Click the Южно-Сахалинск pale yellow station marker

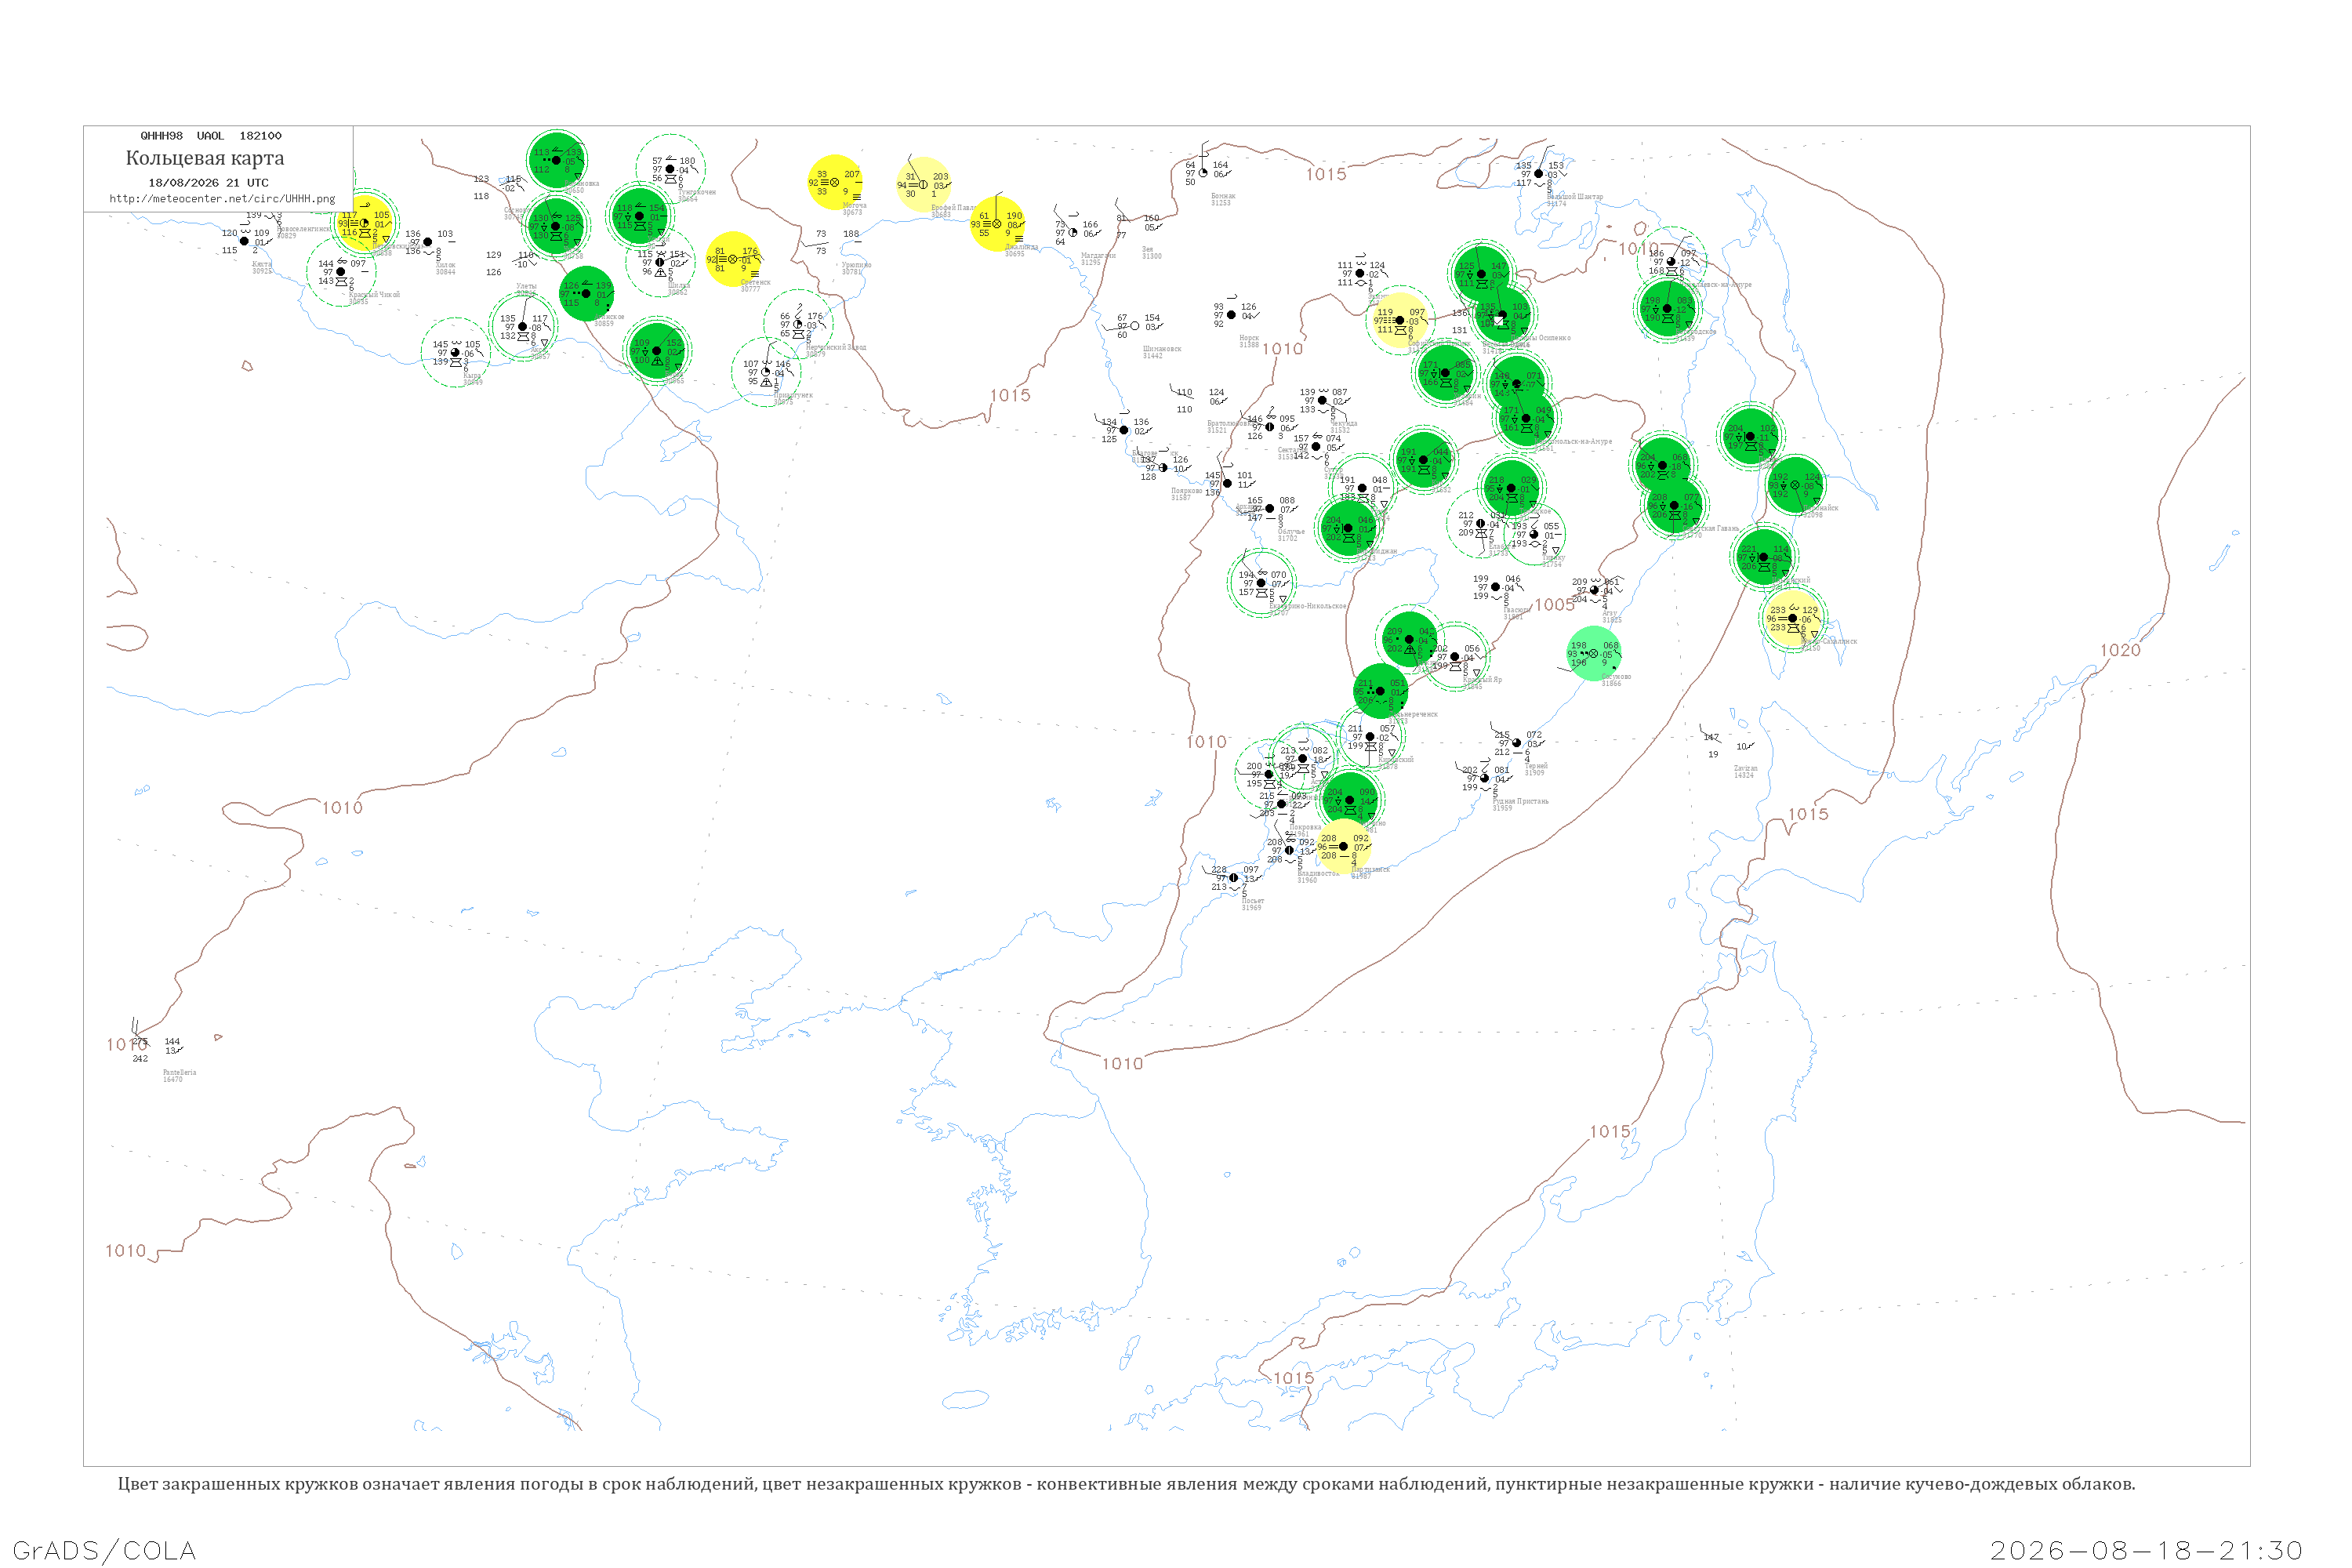tap(1792, 618)
